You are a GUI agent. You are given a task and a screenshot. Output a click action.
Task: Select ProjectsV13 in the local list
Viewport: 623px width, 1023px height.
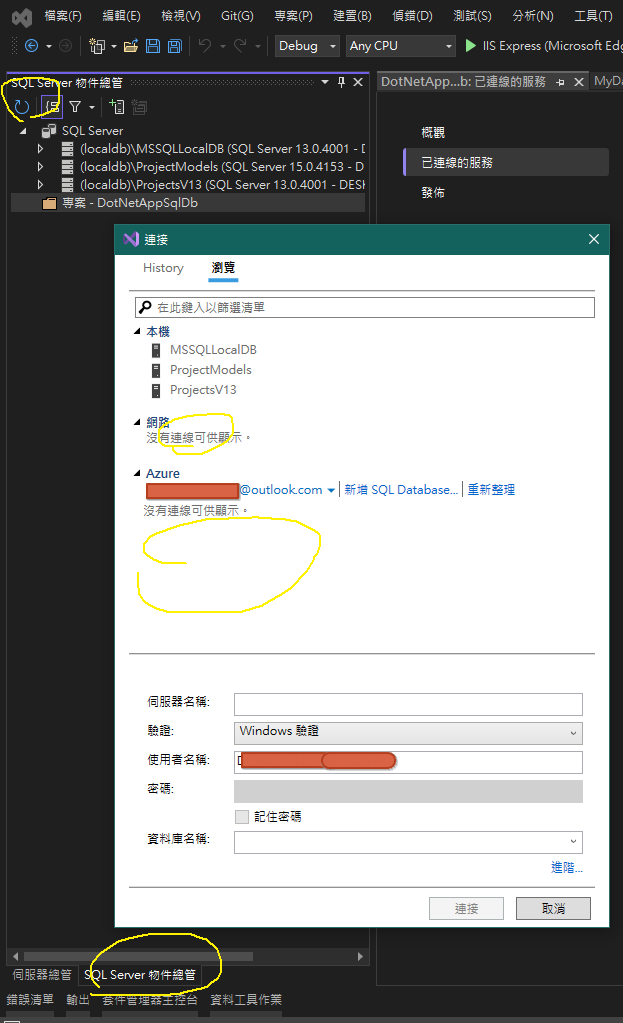pyautogui.click(x=203, y=390)
